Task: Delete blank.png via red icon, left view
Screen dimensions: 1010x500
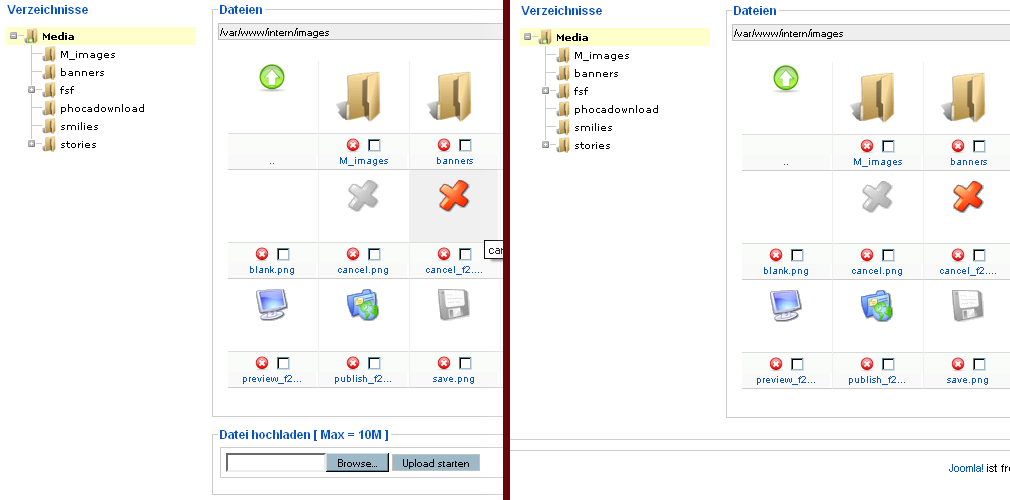Action: [x=262, y=254]
